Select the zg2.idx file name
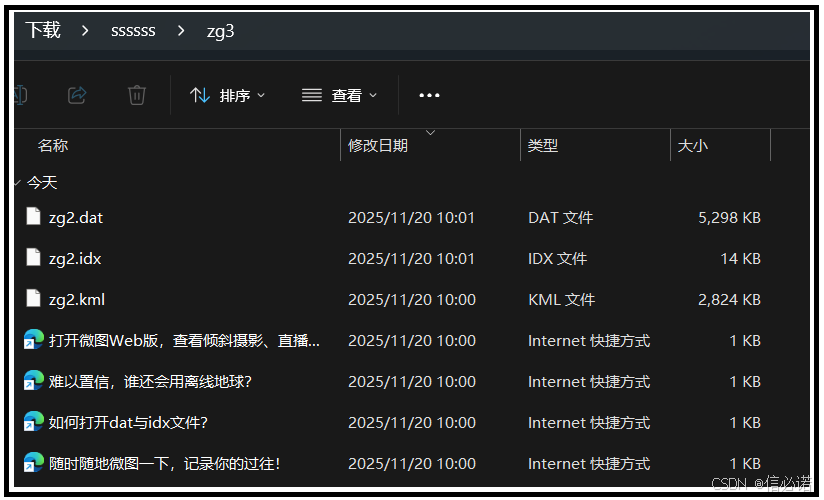The image size is (824, 500). tap(75, 259)
